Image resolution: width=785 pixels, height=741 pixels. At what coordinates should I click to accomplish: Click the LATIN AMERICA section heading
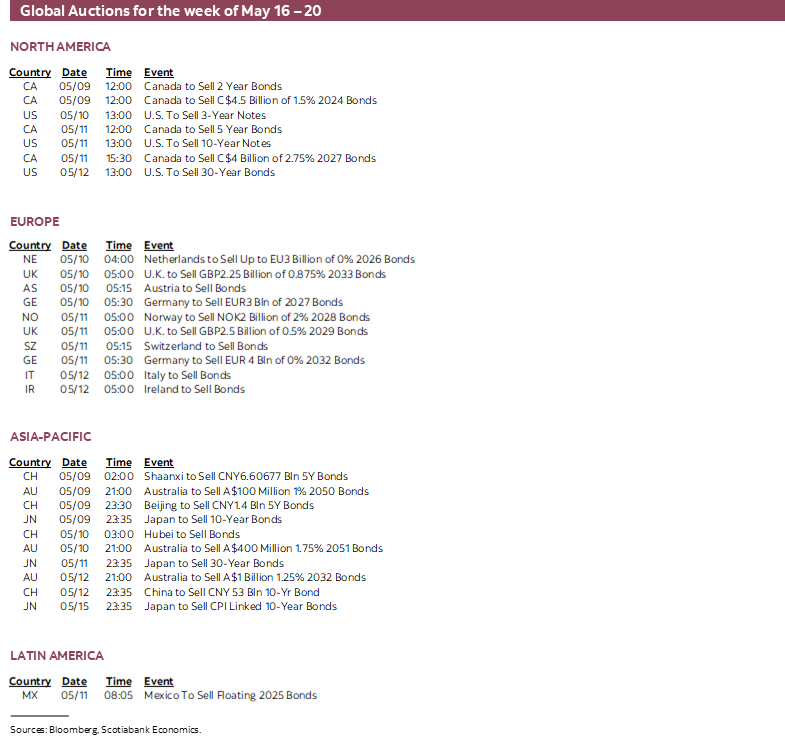[57, 656]
